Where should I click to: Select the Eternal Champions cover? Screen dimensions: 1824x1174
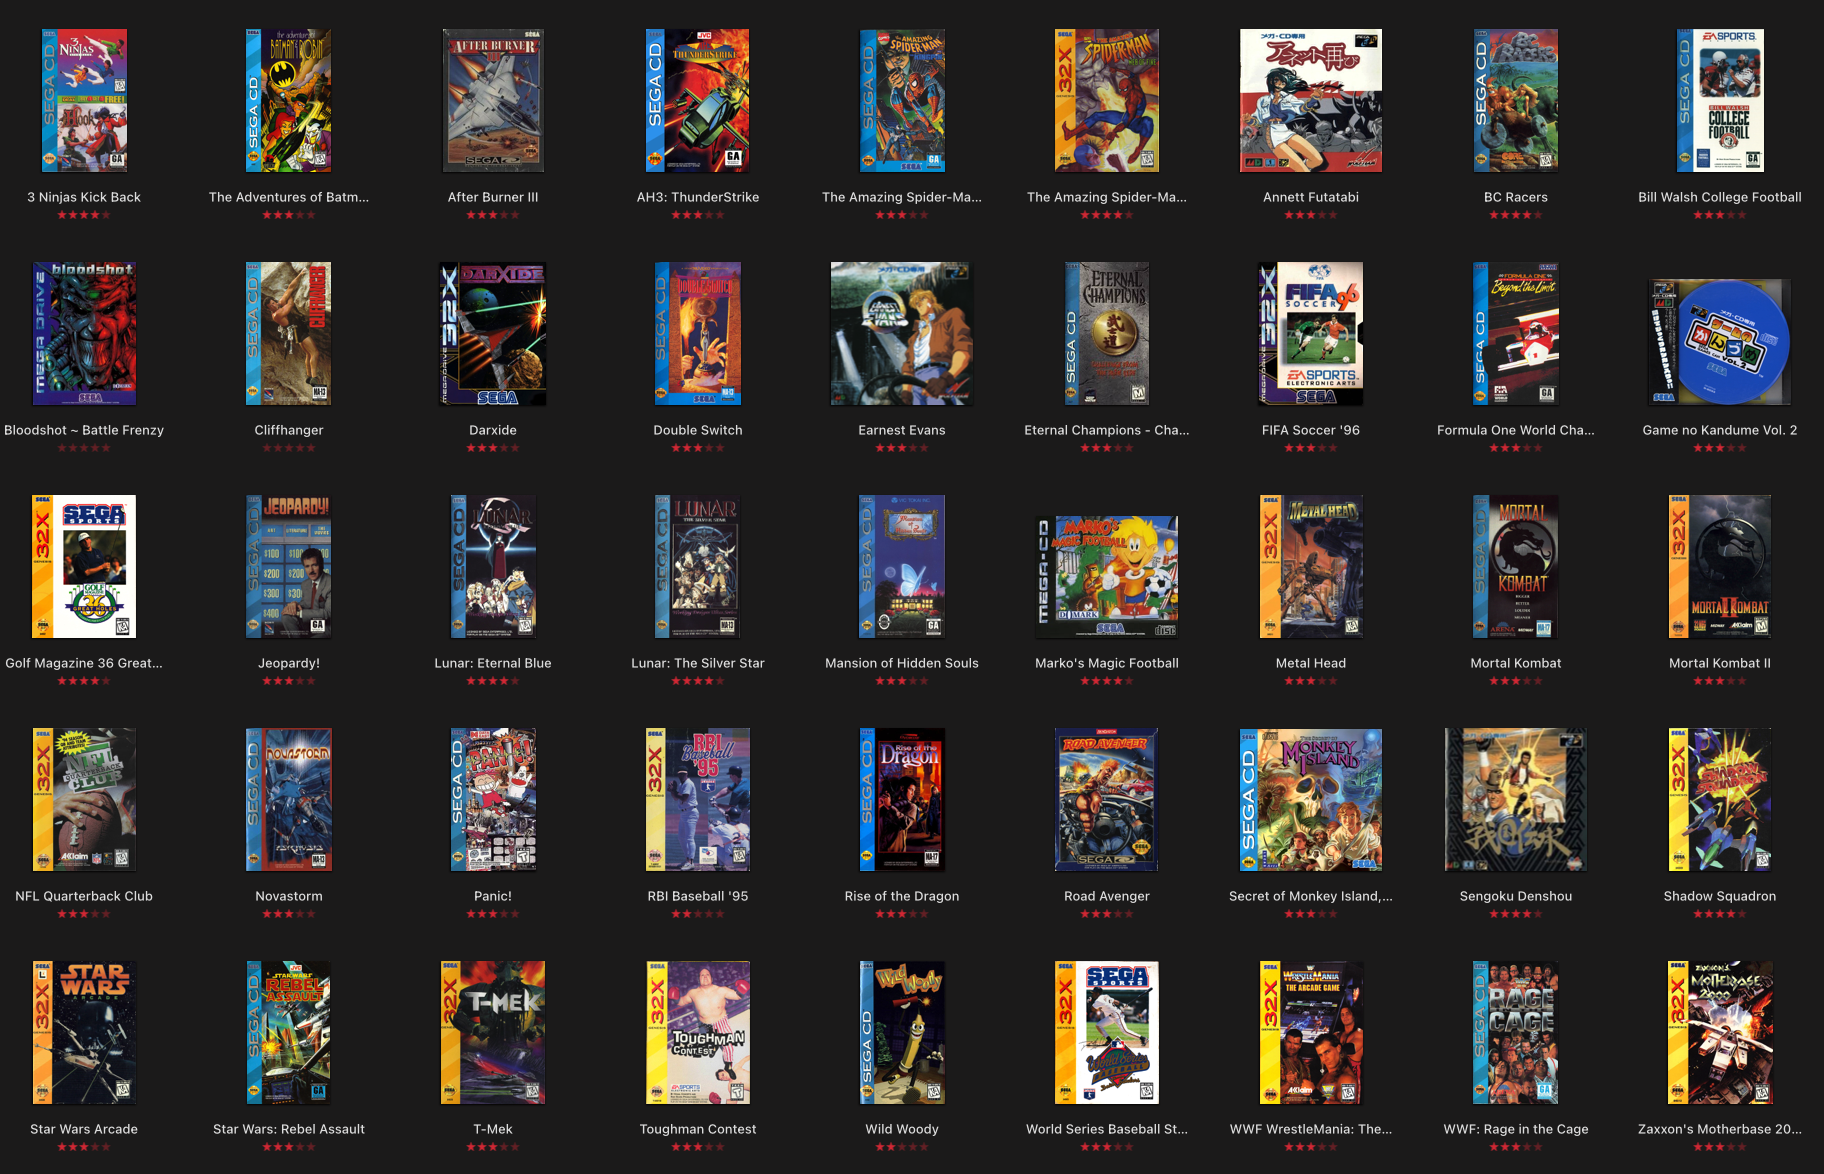[1107, 333]
